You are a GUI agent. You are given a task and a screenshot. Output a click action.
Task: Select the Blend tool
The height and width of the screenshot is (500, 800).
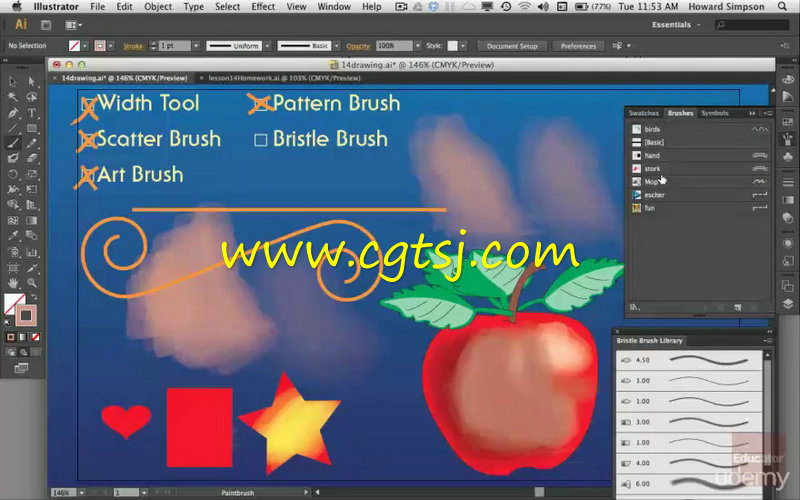32,236
